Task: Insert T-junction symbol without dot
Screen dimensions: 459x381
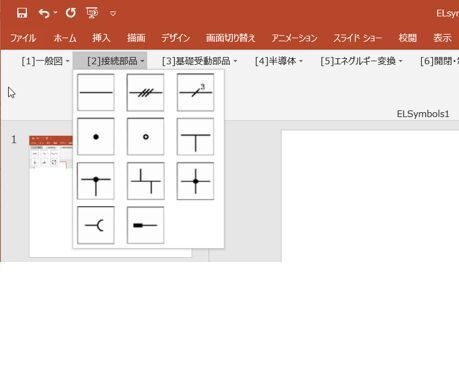Action: [x=195, y=136]
